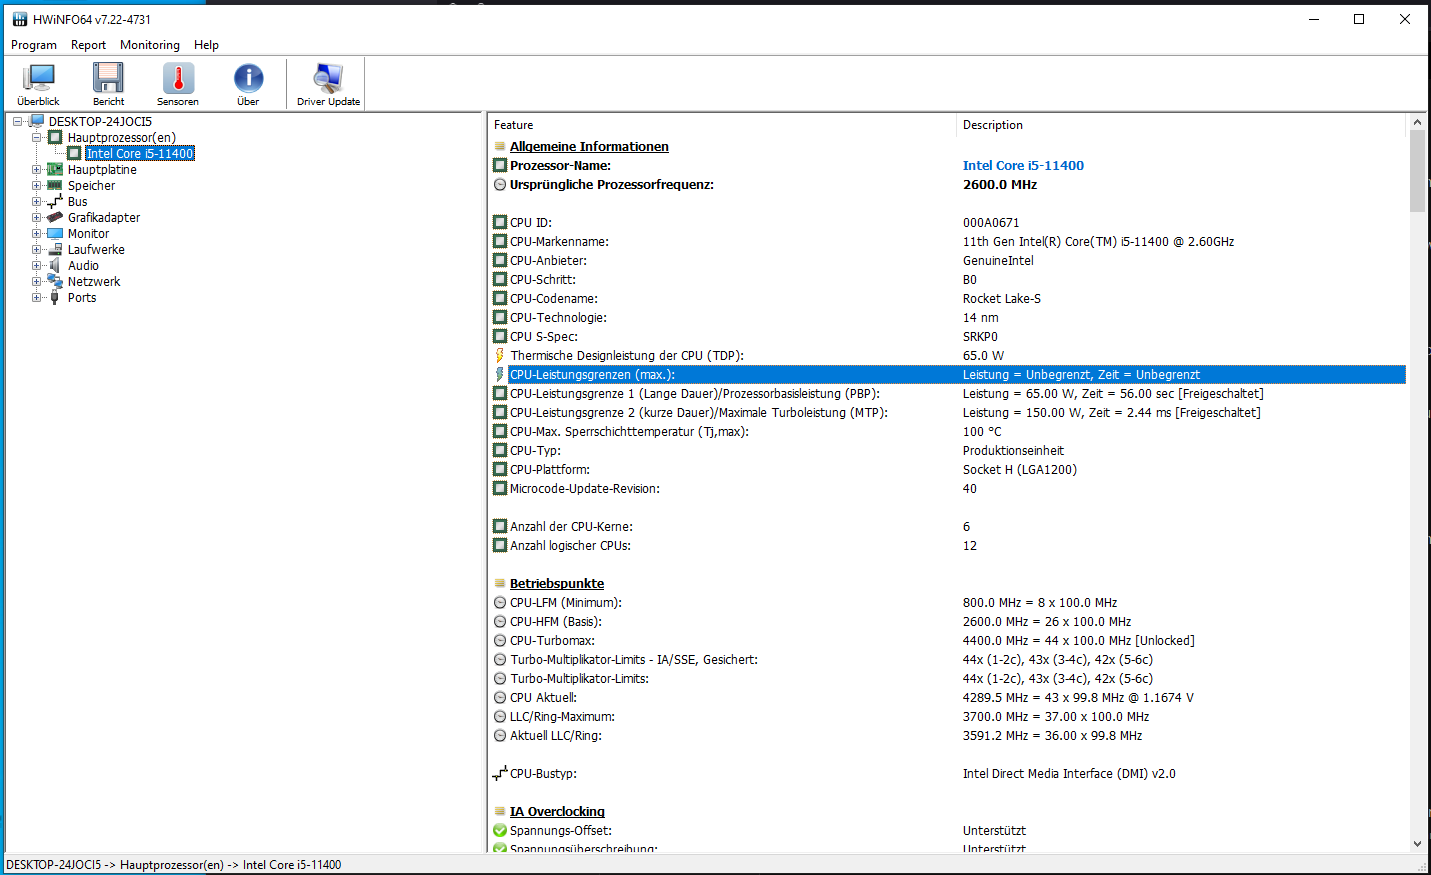Click the Über info icon
The width and height of the screenshot is (1431, 875).
tap(248, 84)
